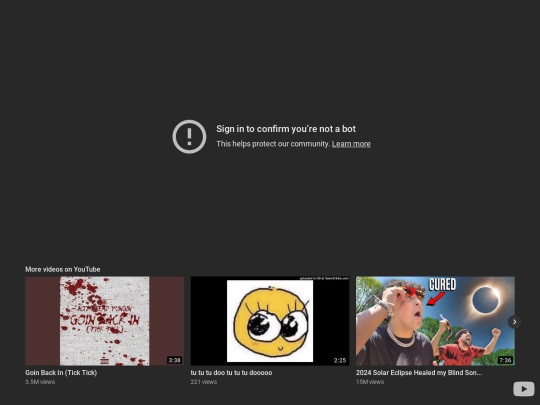Image resolution: width=540 pixels, height=405 pixels.
Task: Open the YouTube logo in the corner
Action: click(523, 389)
